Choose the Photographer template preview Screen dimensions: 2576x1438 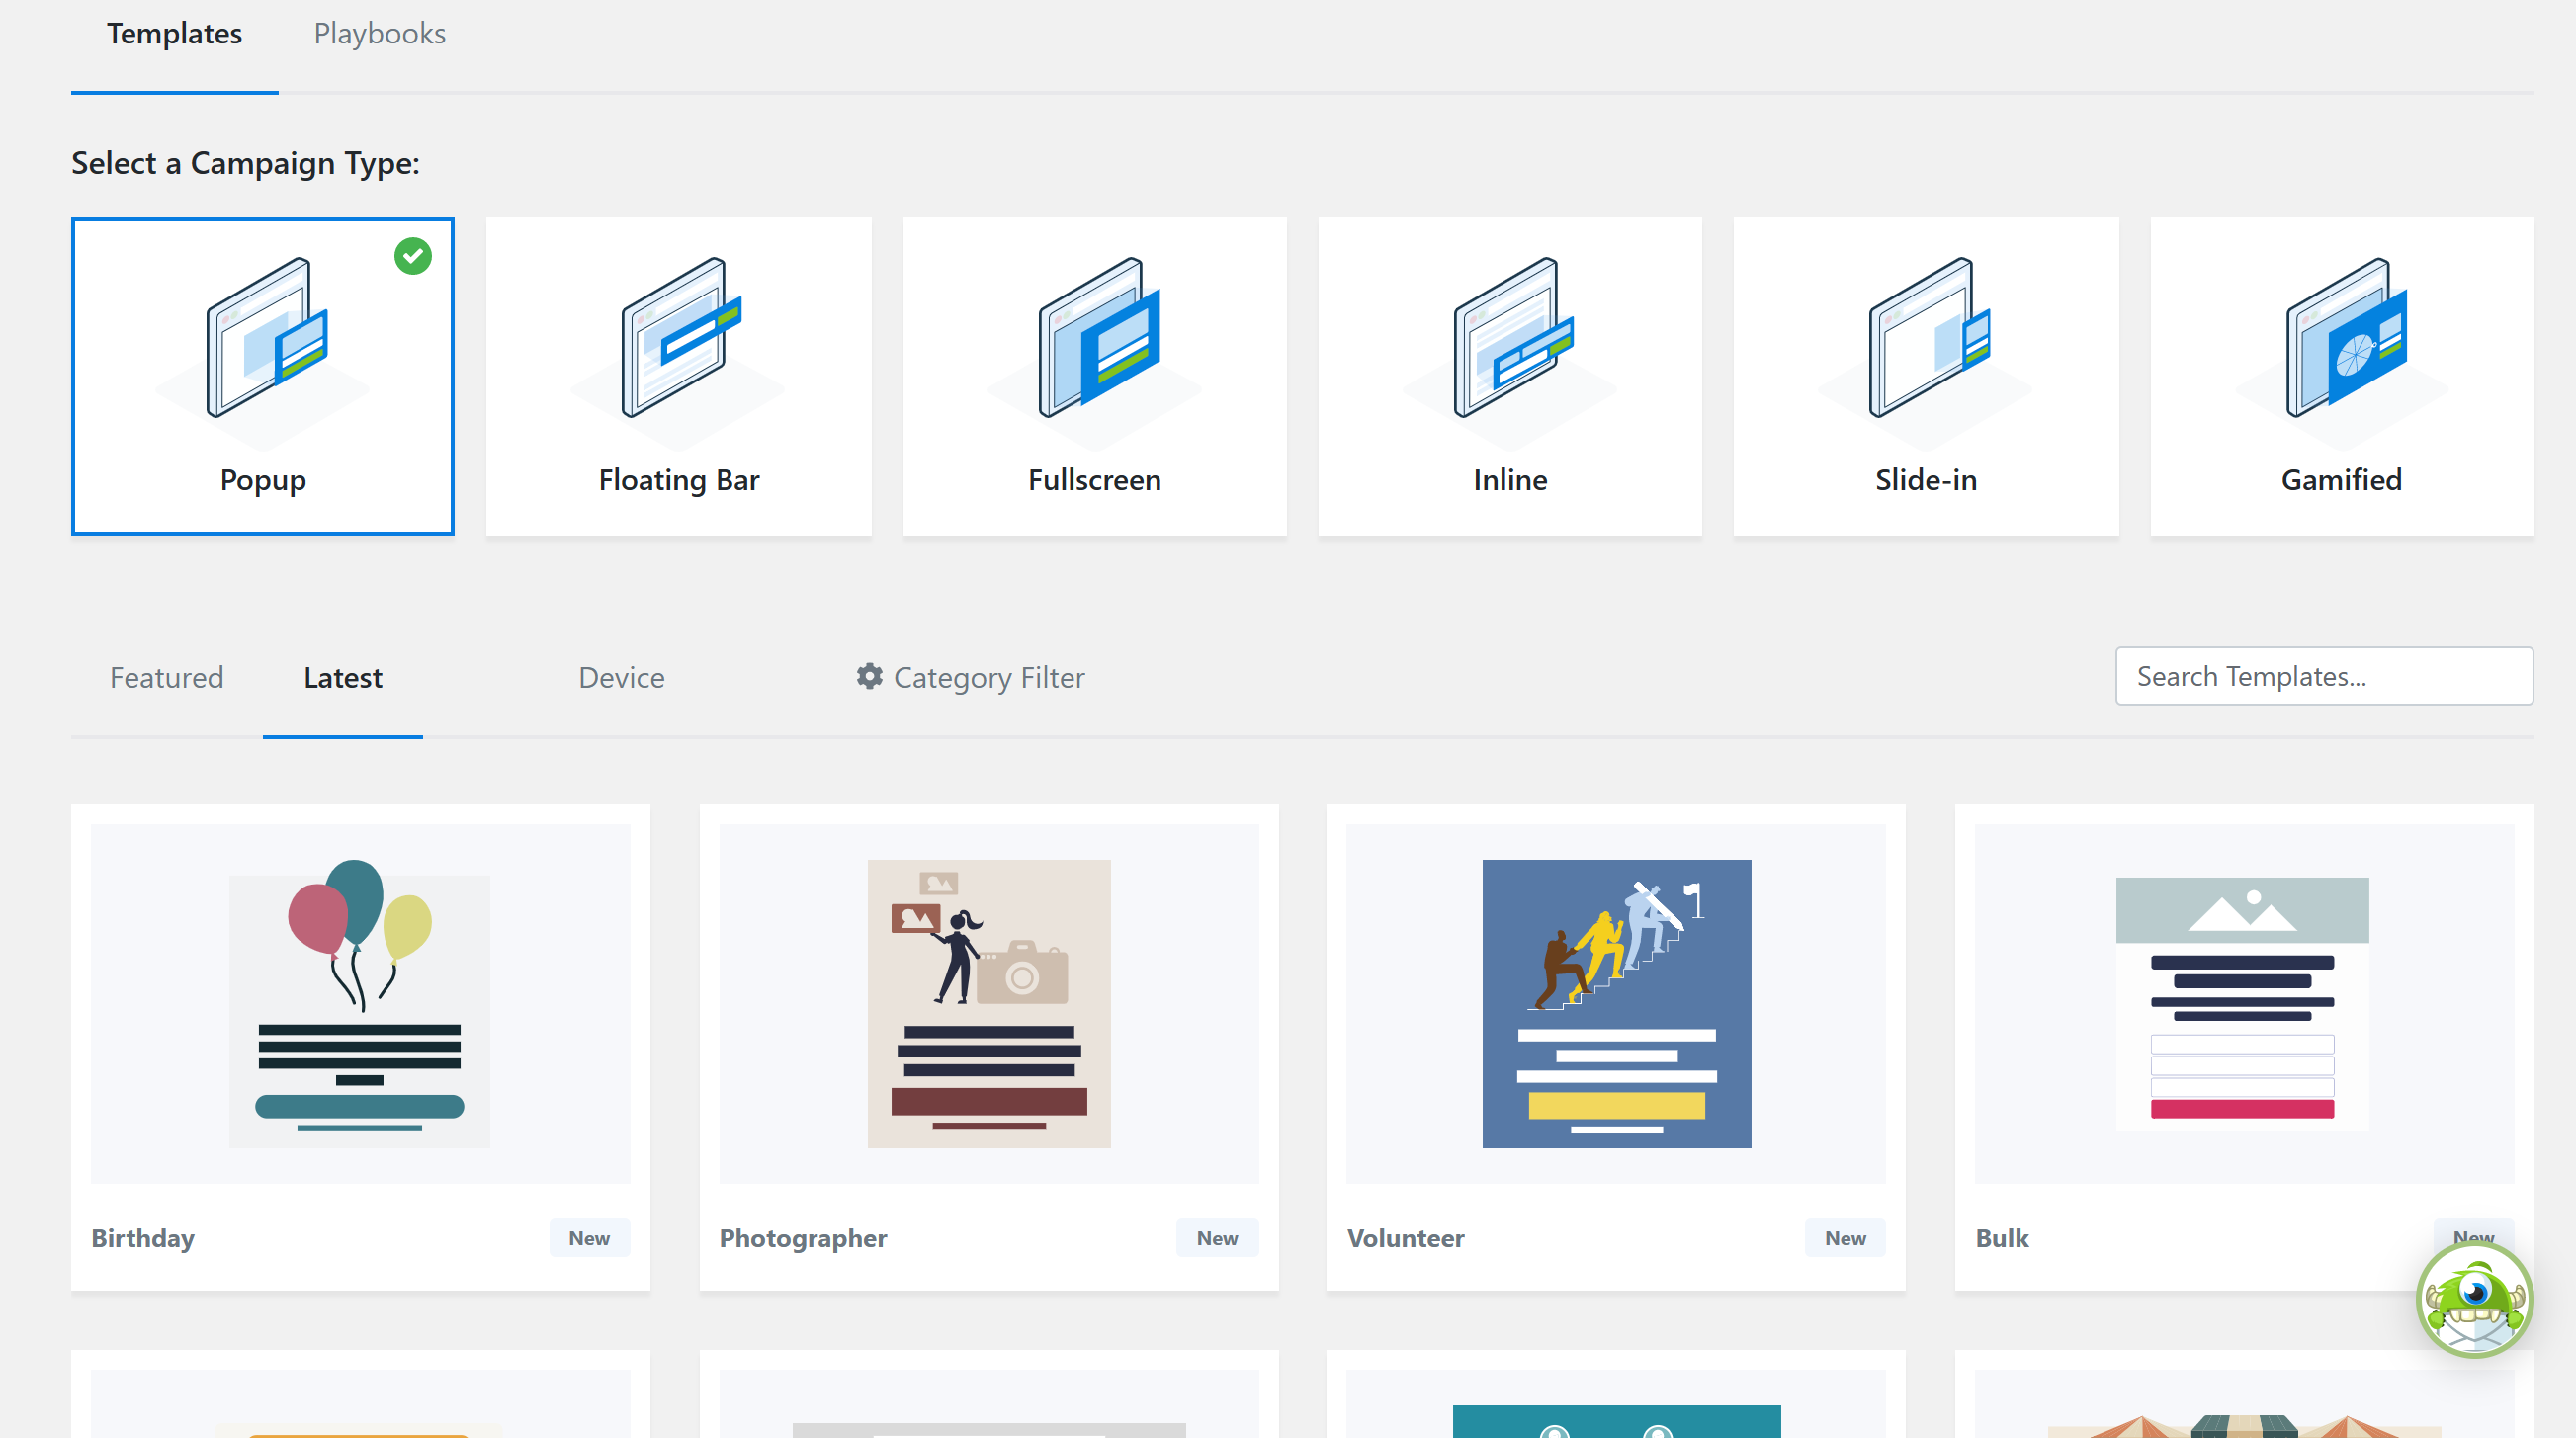pyautogui.click(x=988, y=1003)
